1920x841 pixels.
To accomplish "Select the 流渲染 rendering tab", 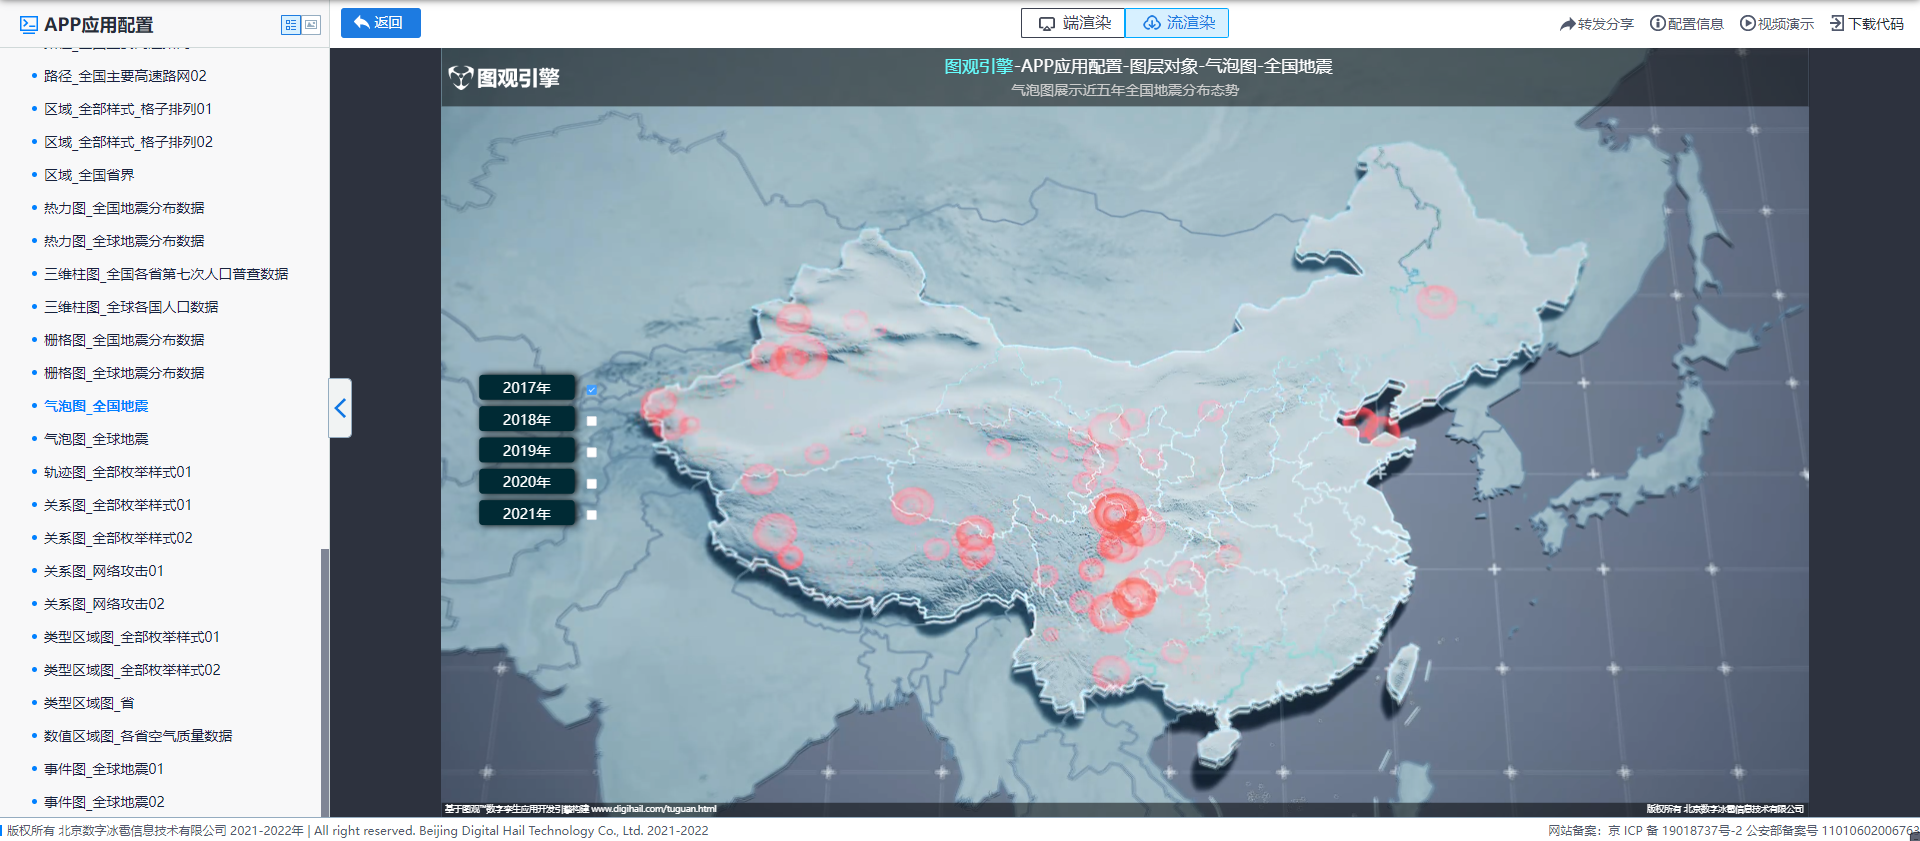I will point(1177,23).
